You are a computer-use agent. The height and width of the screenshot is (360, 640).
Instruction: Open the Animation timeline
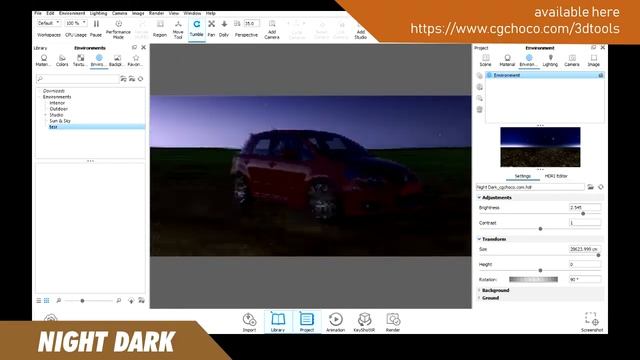[336, 322]
